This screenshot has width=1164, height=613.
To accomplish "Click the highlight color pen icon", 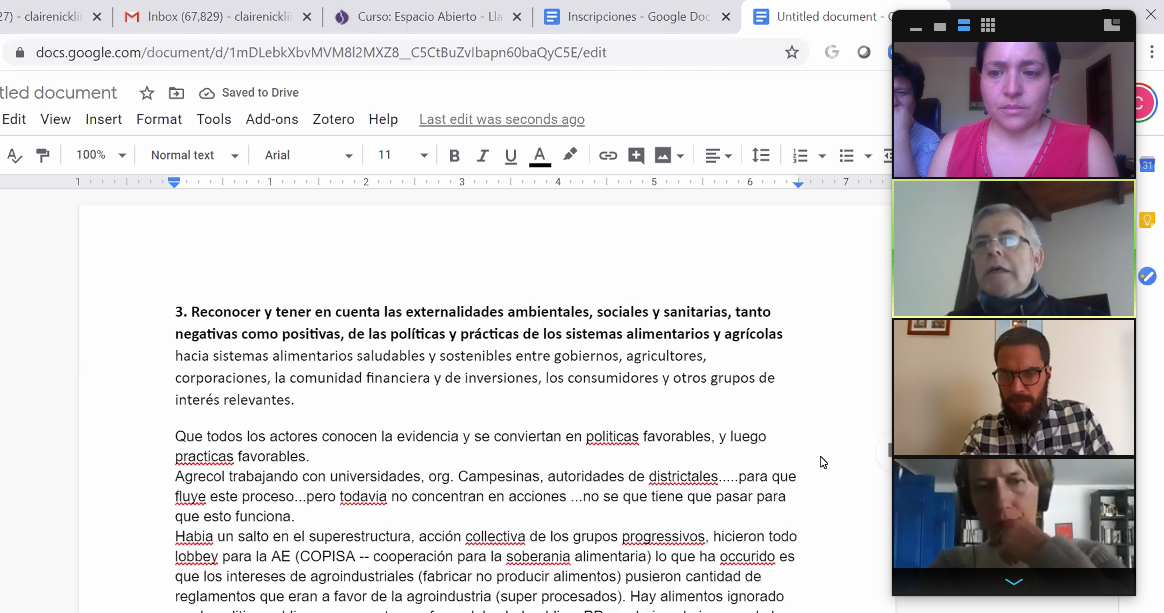I will pos(570,155).
